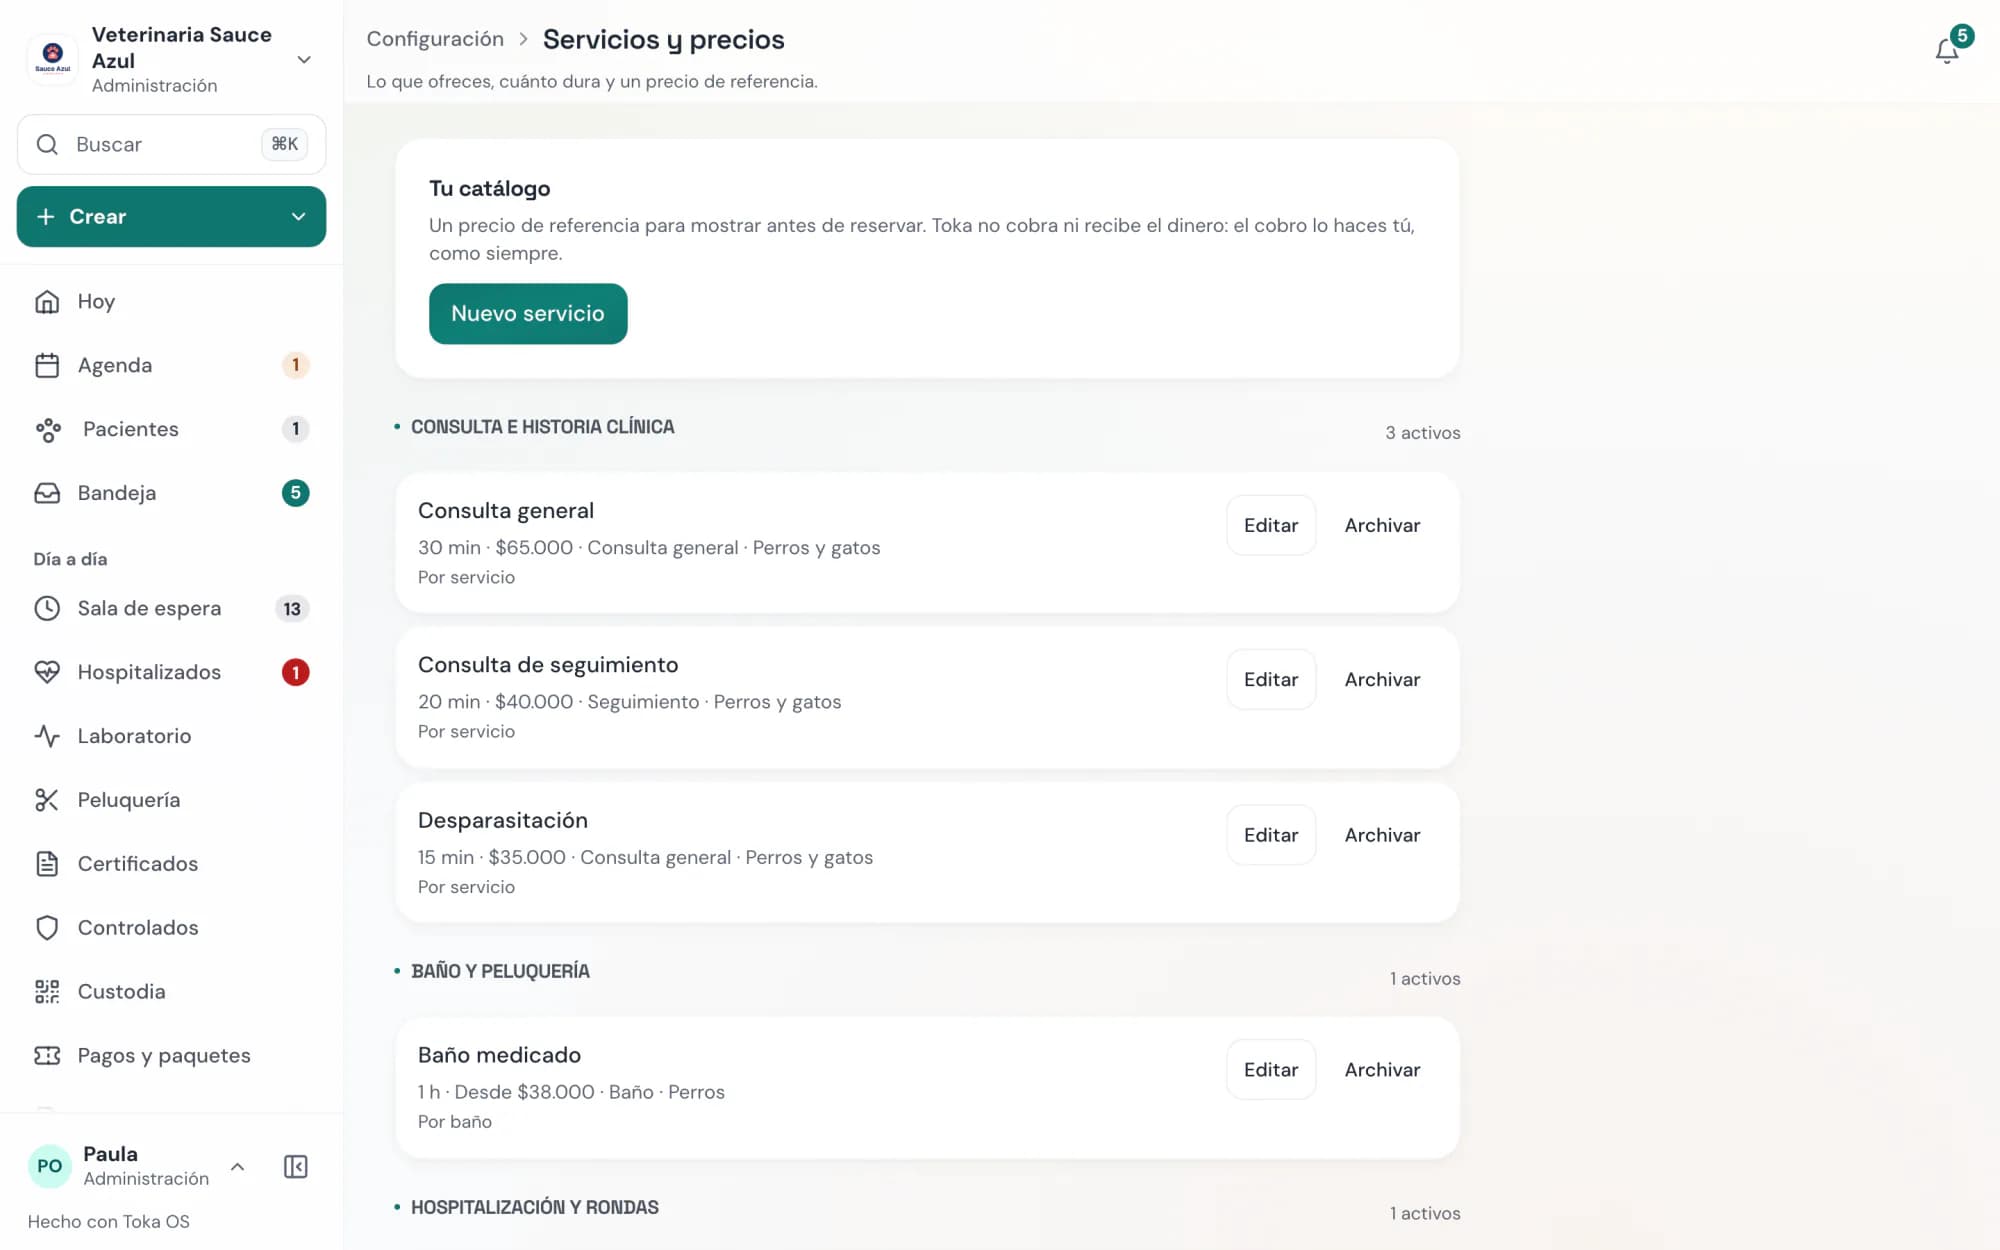Click the "Consulta e historia clínica" heading
The image size is (2000, 1250).
[542, 427]
